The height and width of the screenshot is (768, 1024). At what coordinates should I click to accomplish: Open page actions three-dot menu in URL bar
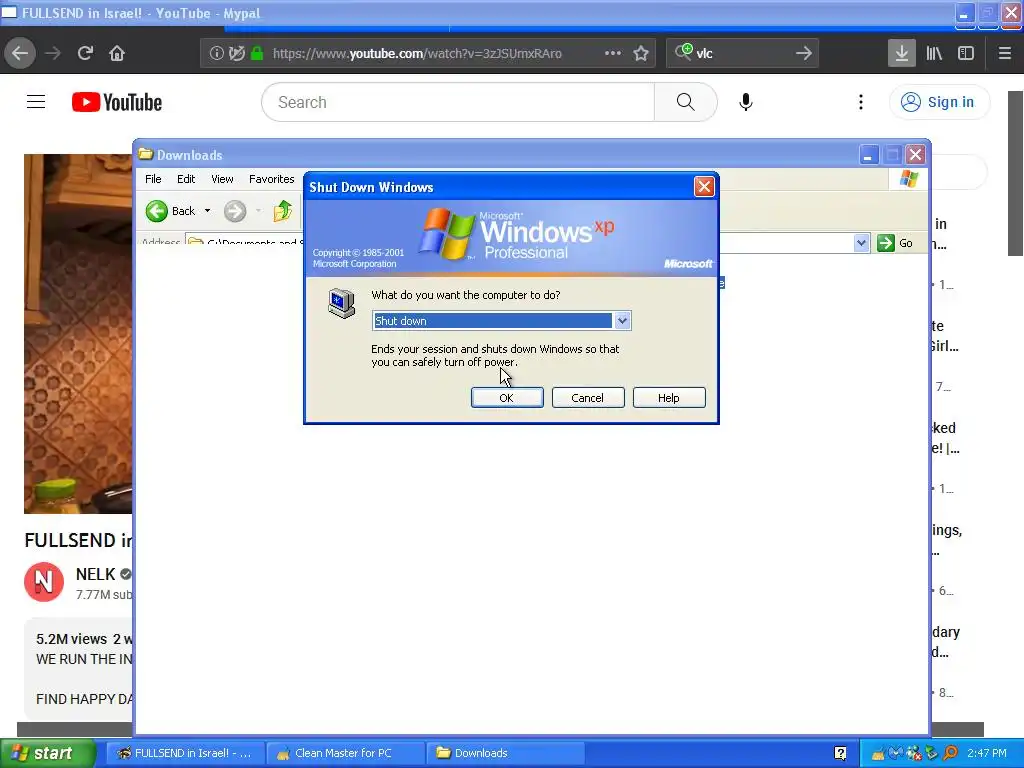[x=613, y=54]
